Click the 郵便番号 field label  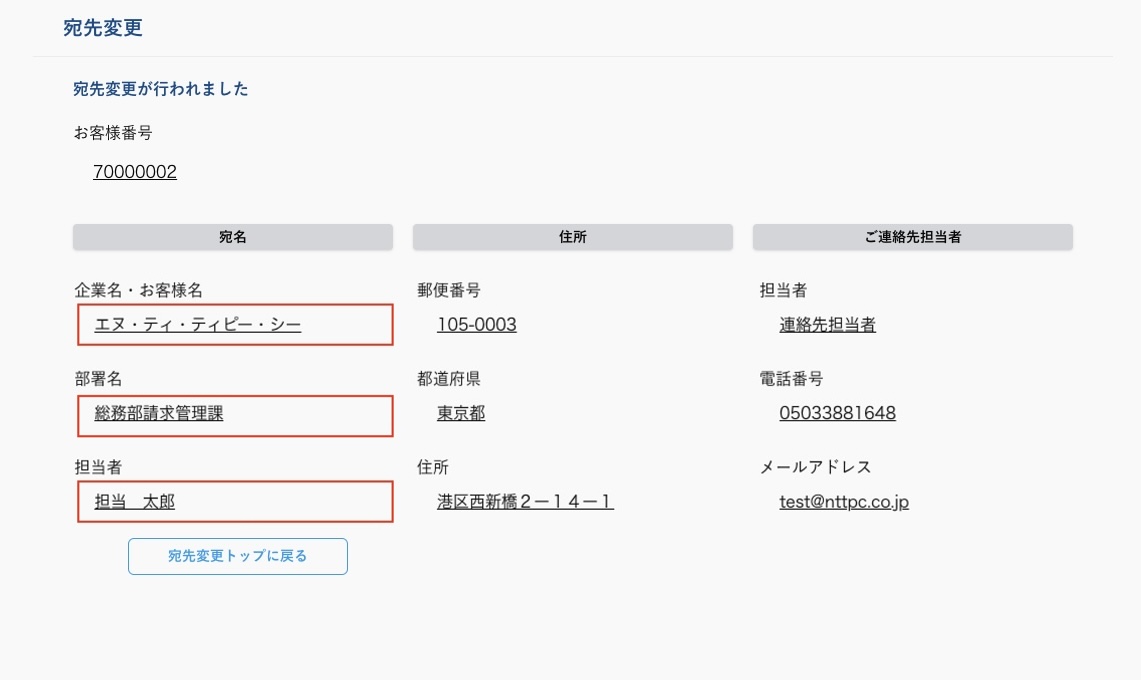[449, 290]
